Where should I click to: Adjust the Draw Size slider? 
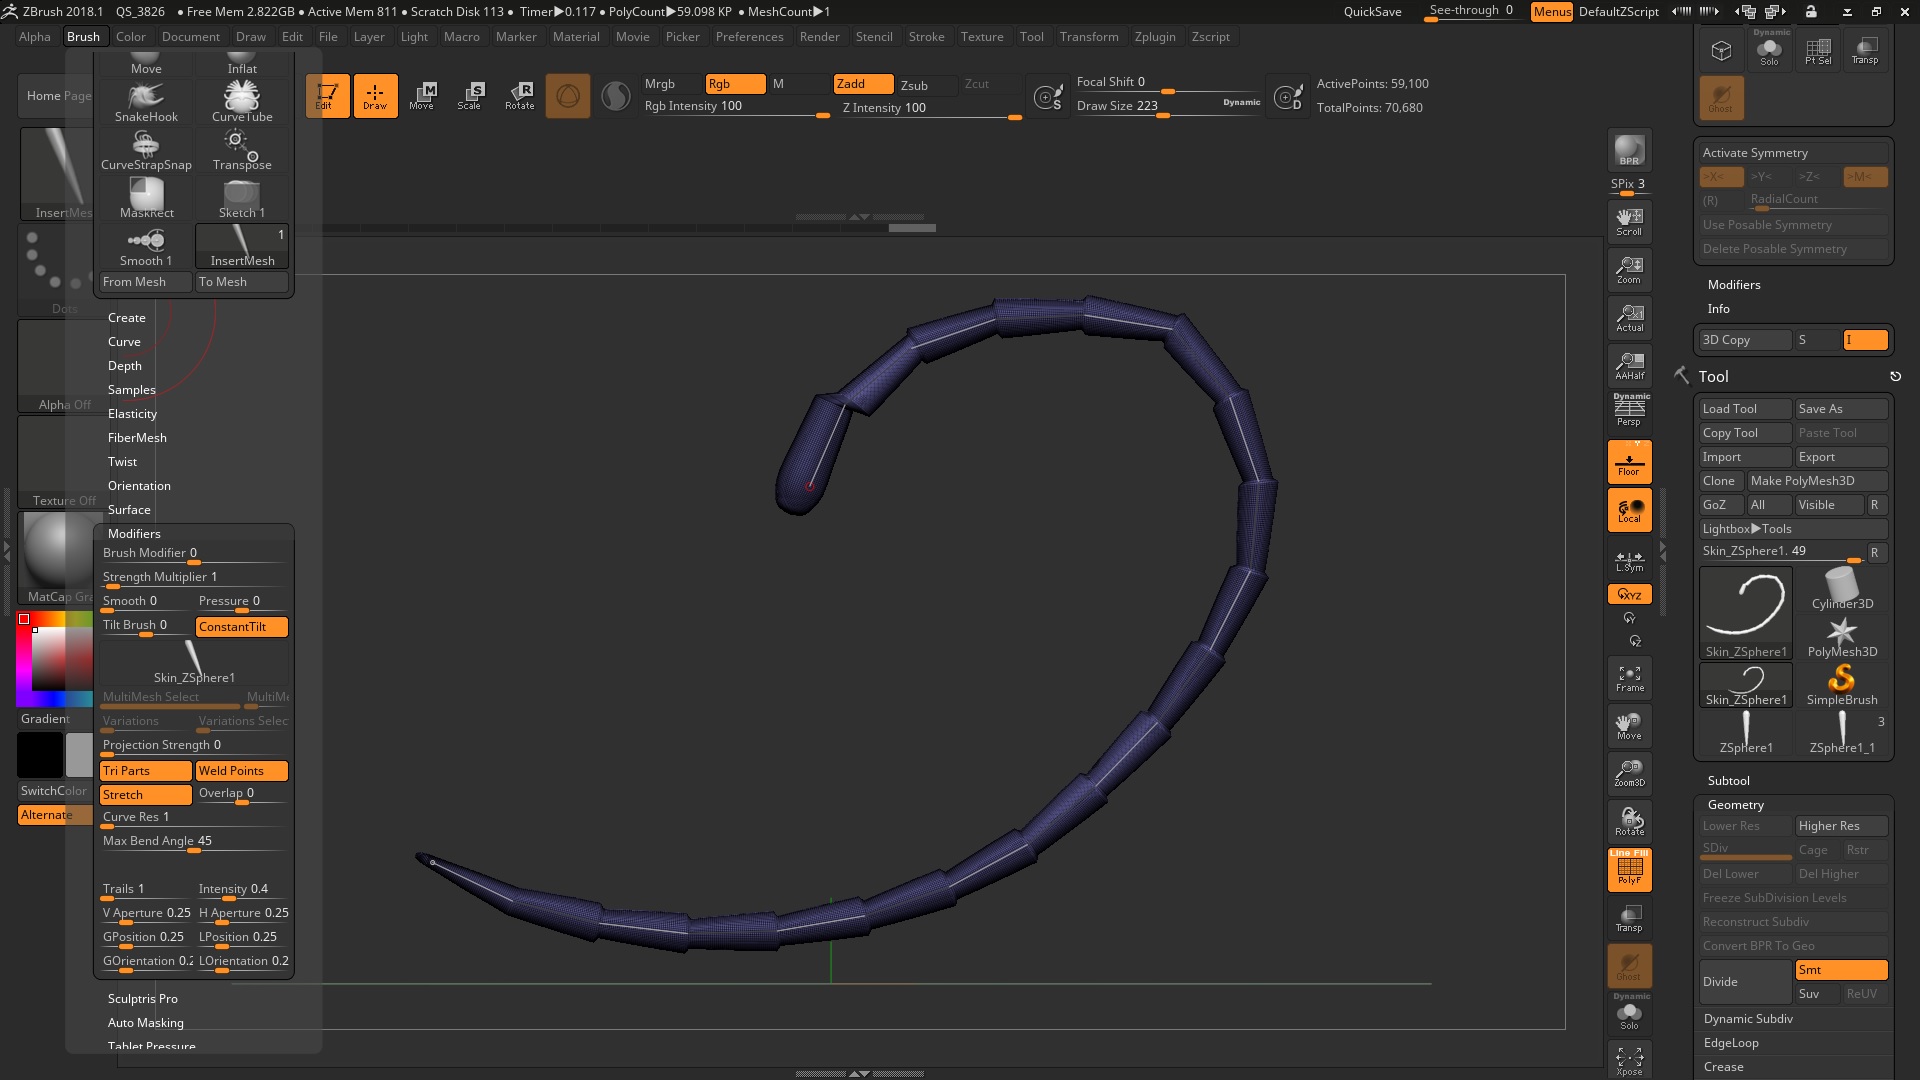[x=1169, y=107]
